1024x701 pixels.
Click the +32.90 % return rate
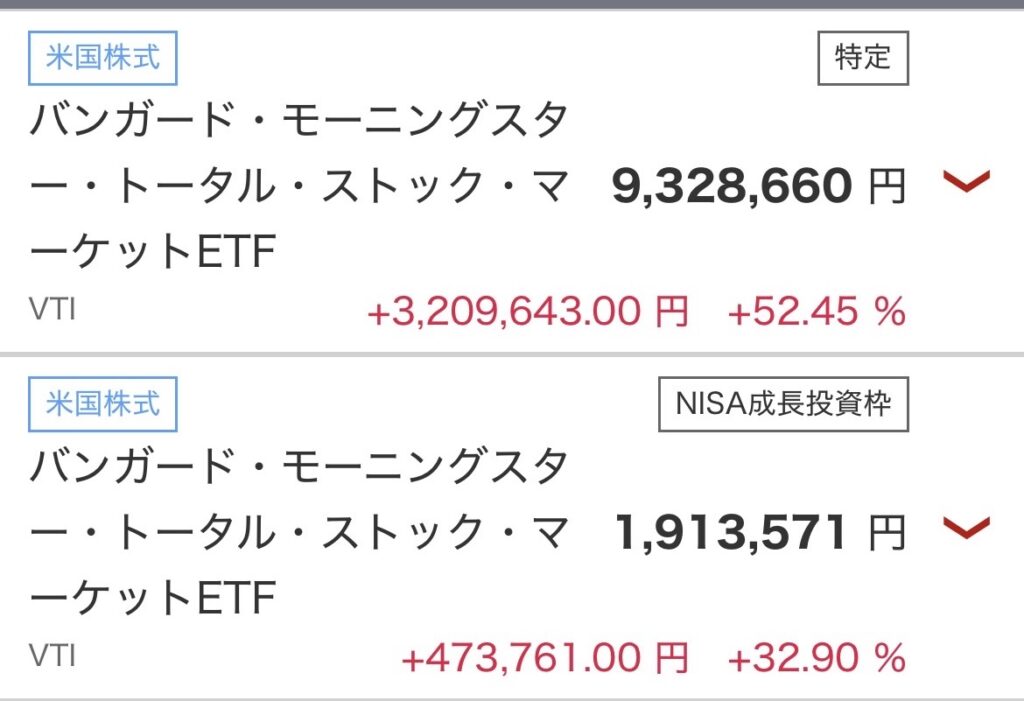click(x=816, y=657)
